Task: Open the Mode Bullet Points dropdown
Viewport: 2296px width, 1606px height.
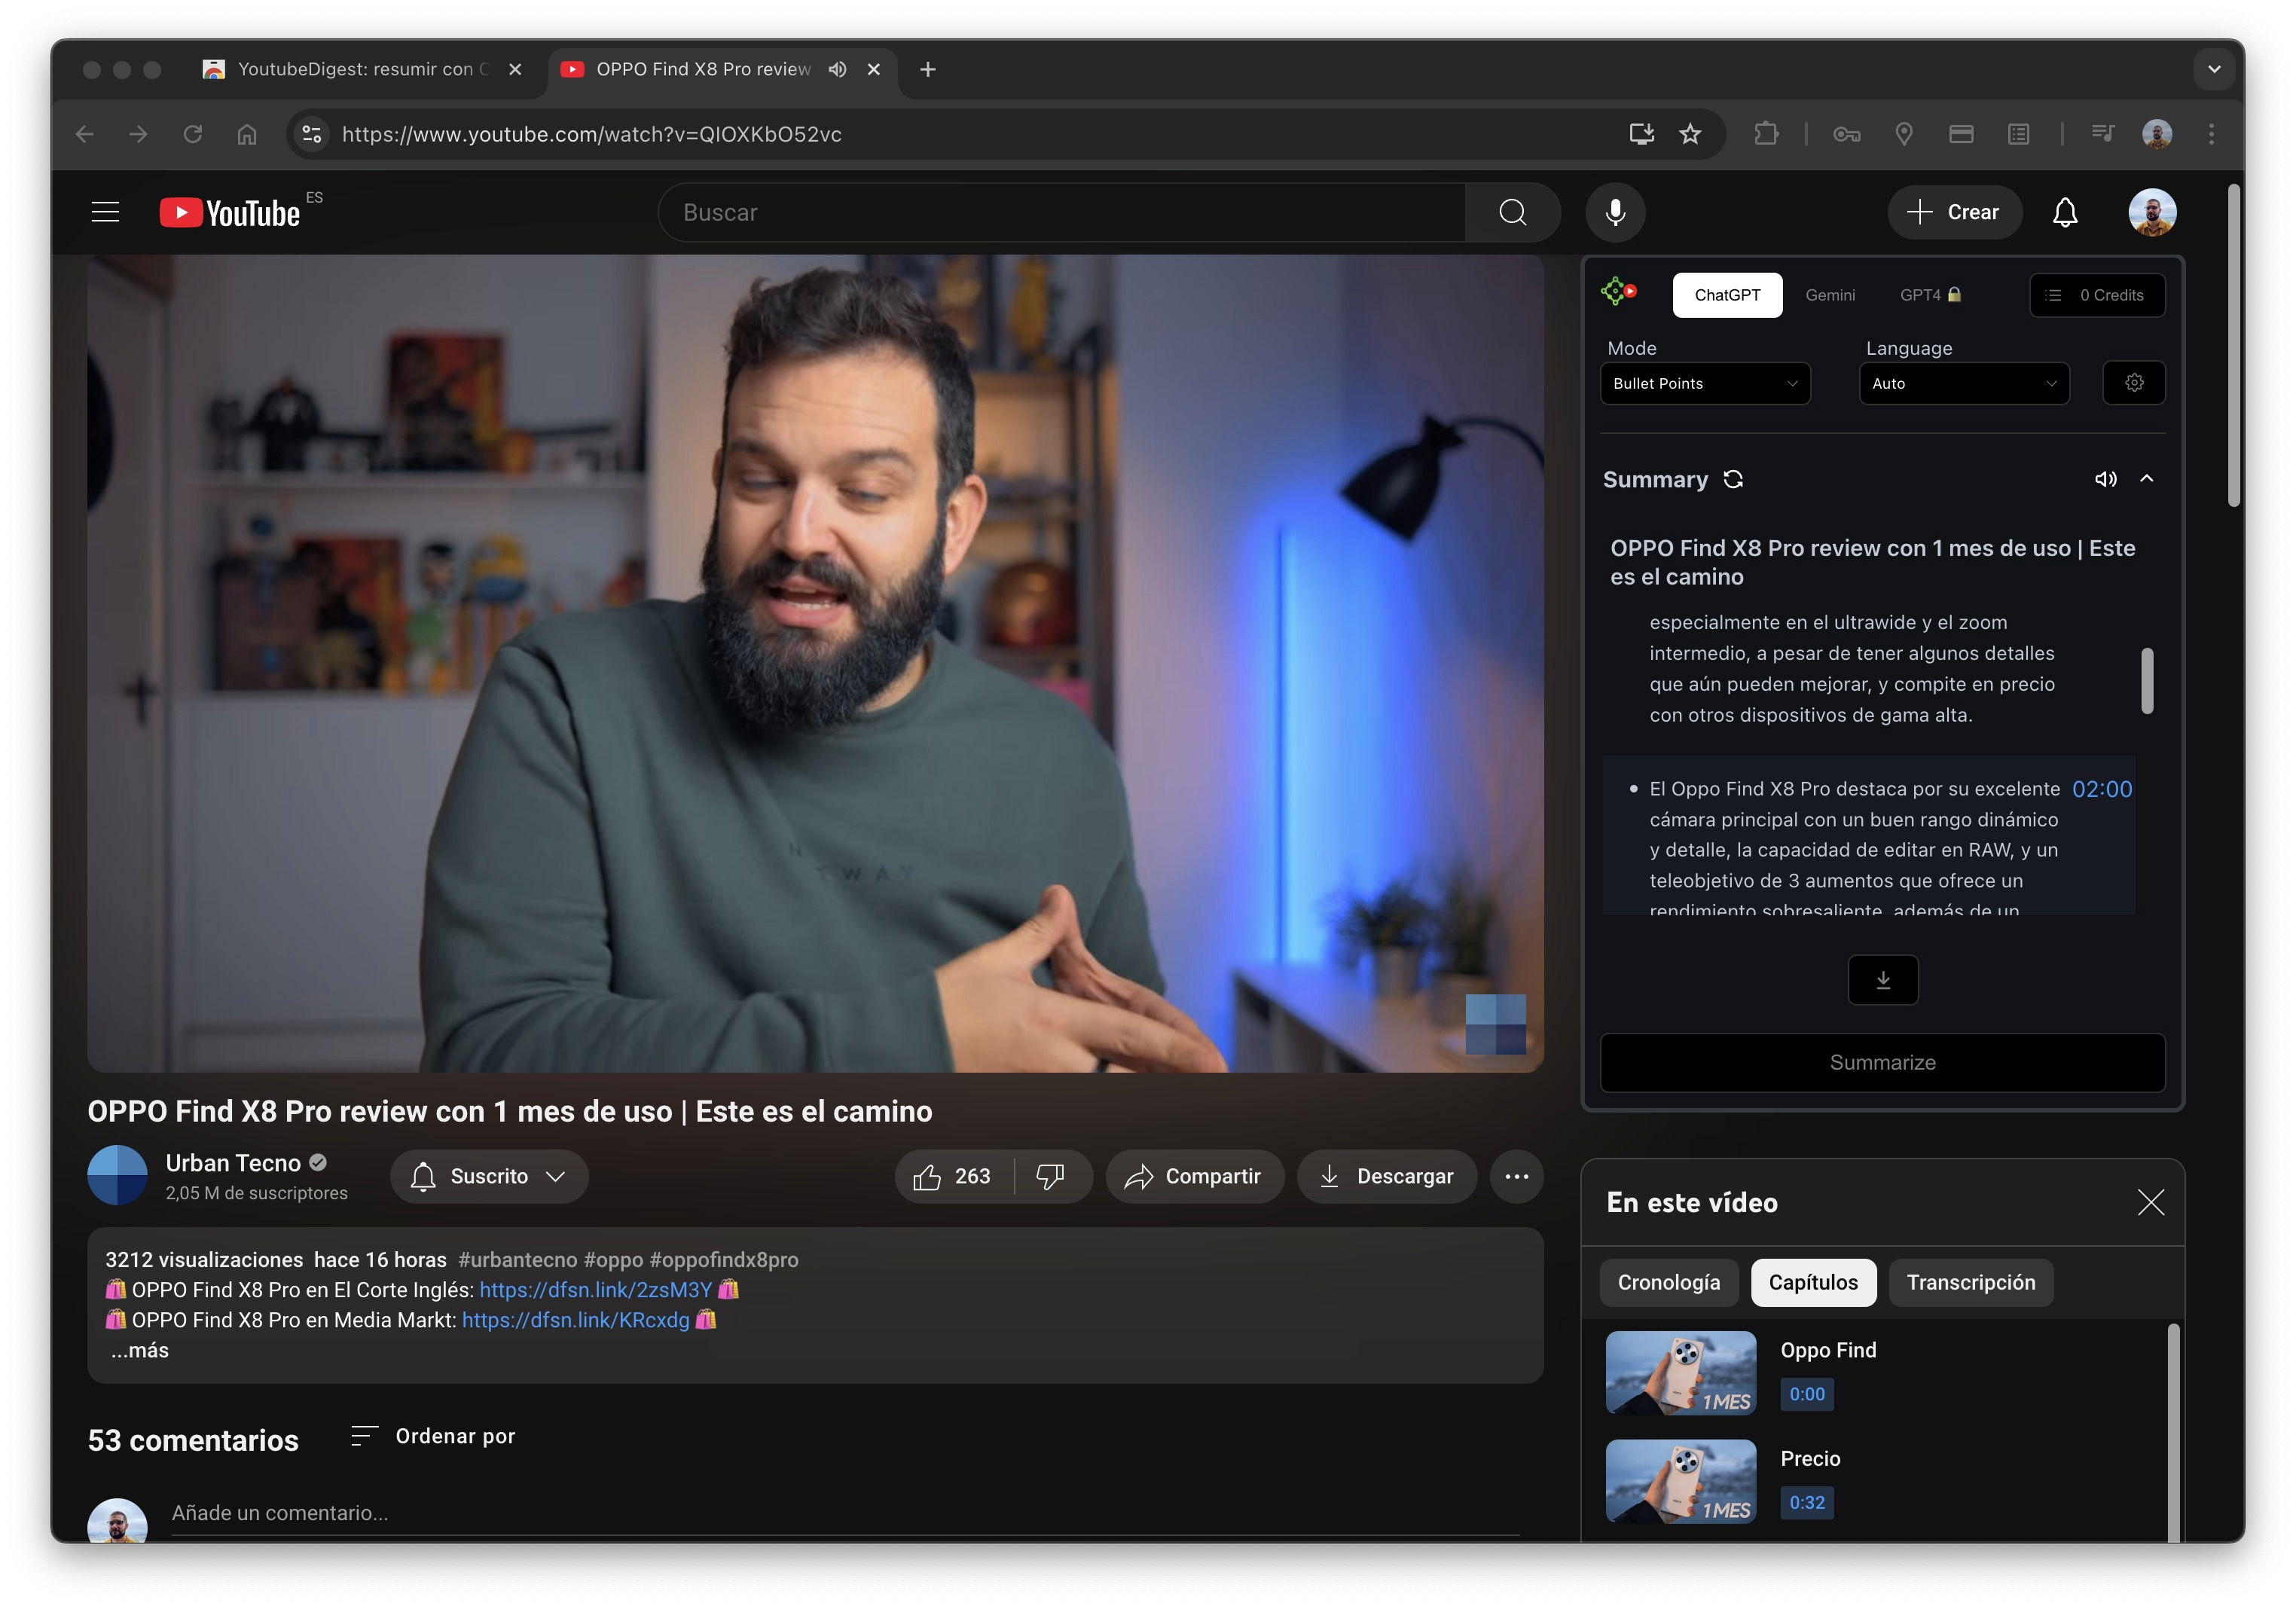Action: coord(1705,384)
